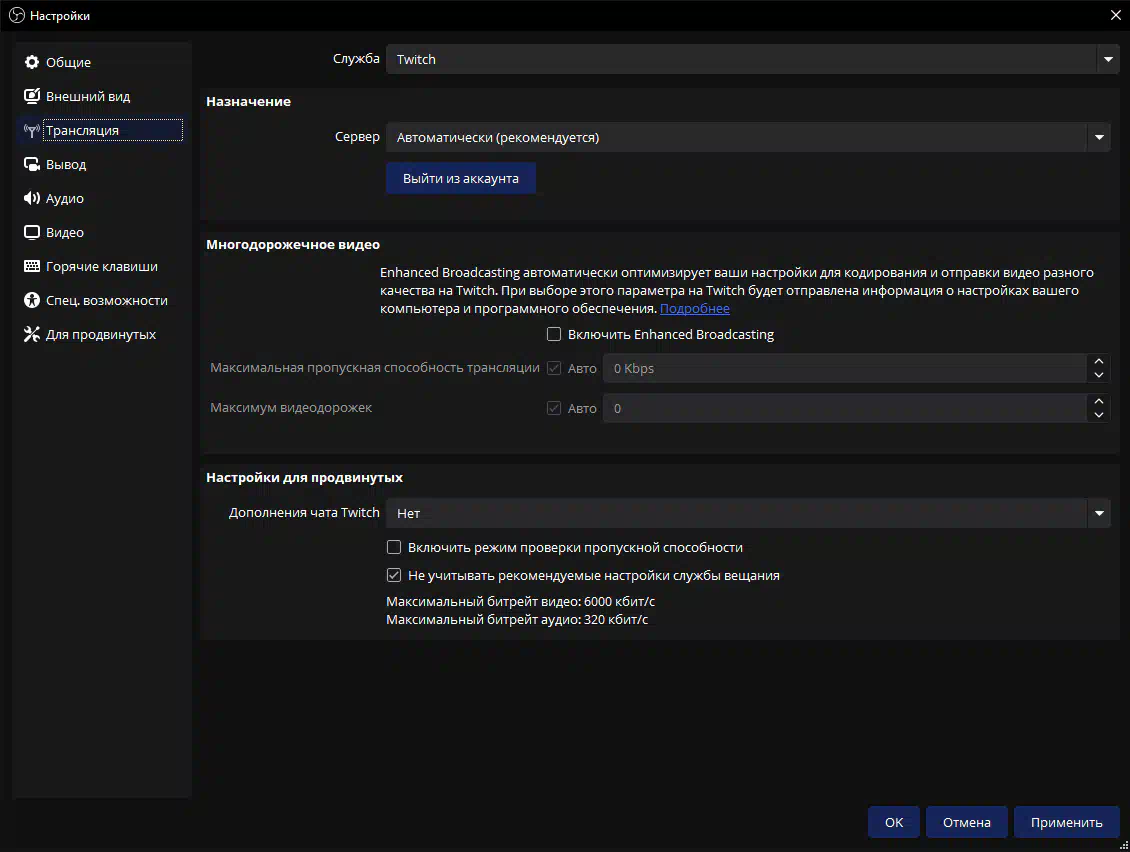Image resolution: width=1130 pixels, height=852 pixels.
Task: Click the OBS logo in title bar
Action: [17, 15]
